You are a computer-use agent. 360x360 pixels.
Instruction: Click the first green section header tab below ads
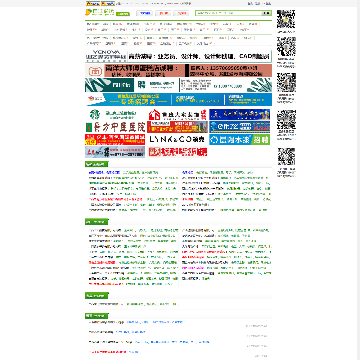coord(97,164)
